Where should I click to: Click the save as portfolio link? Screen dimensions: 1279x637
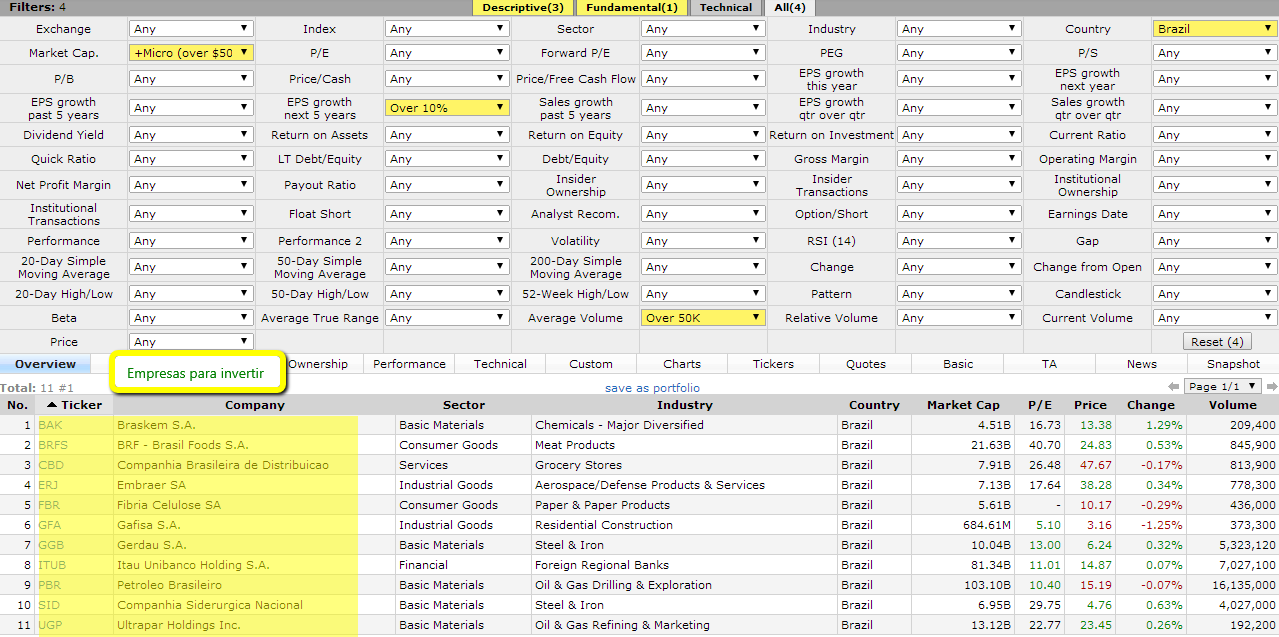pyautogui.click(x=652, y=388)
